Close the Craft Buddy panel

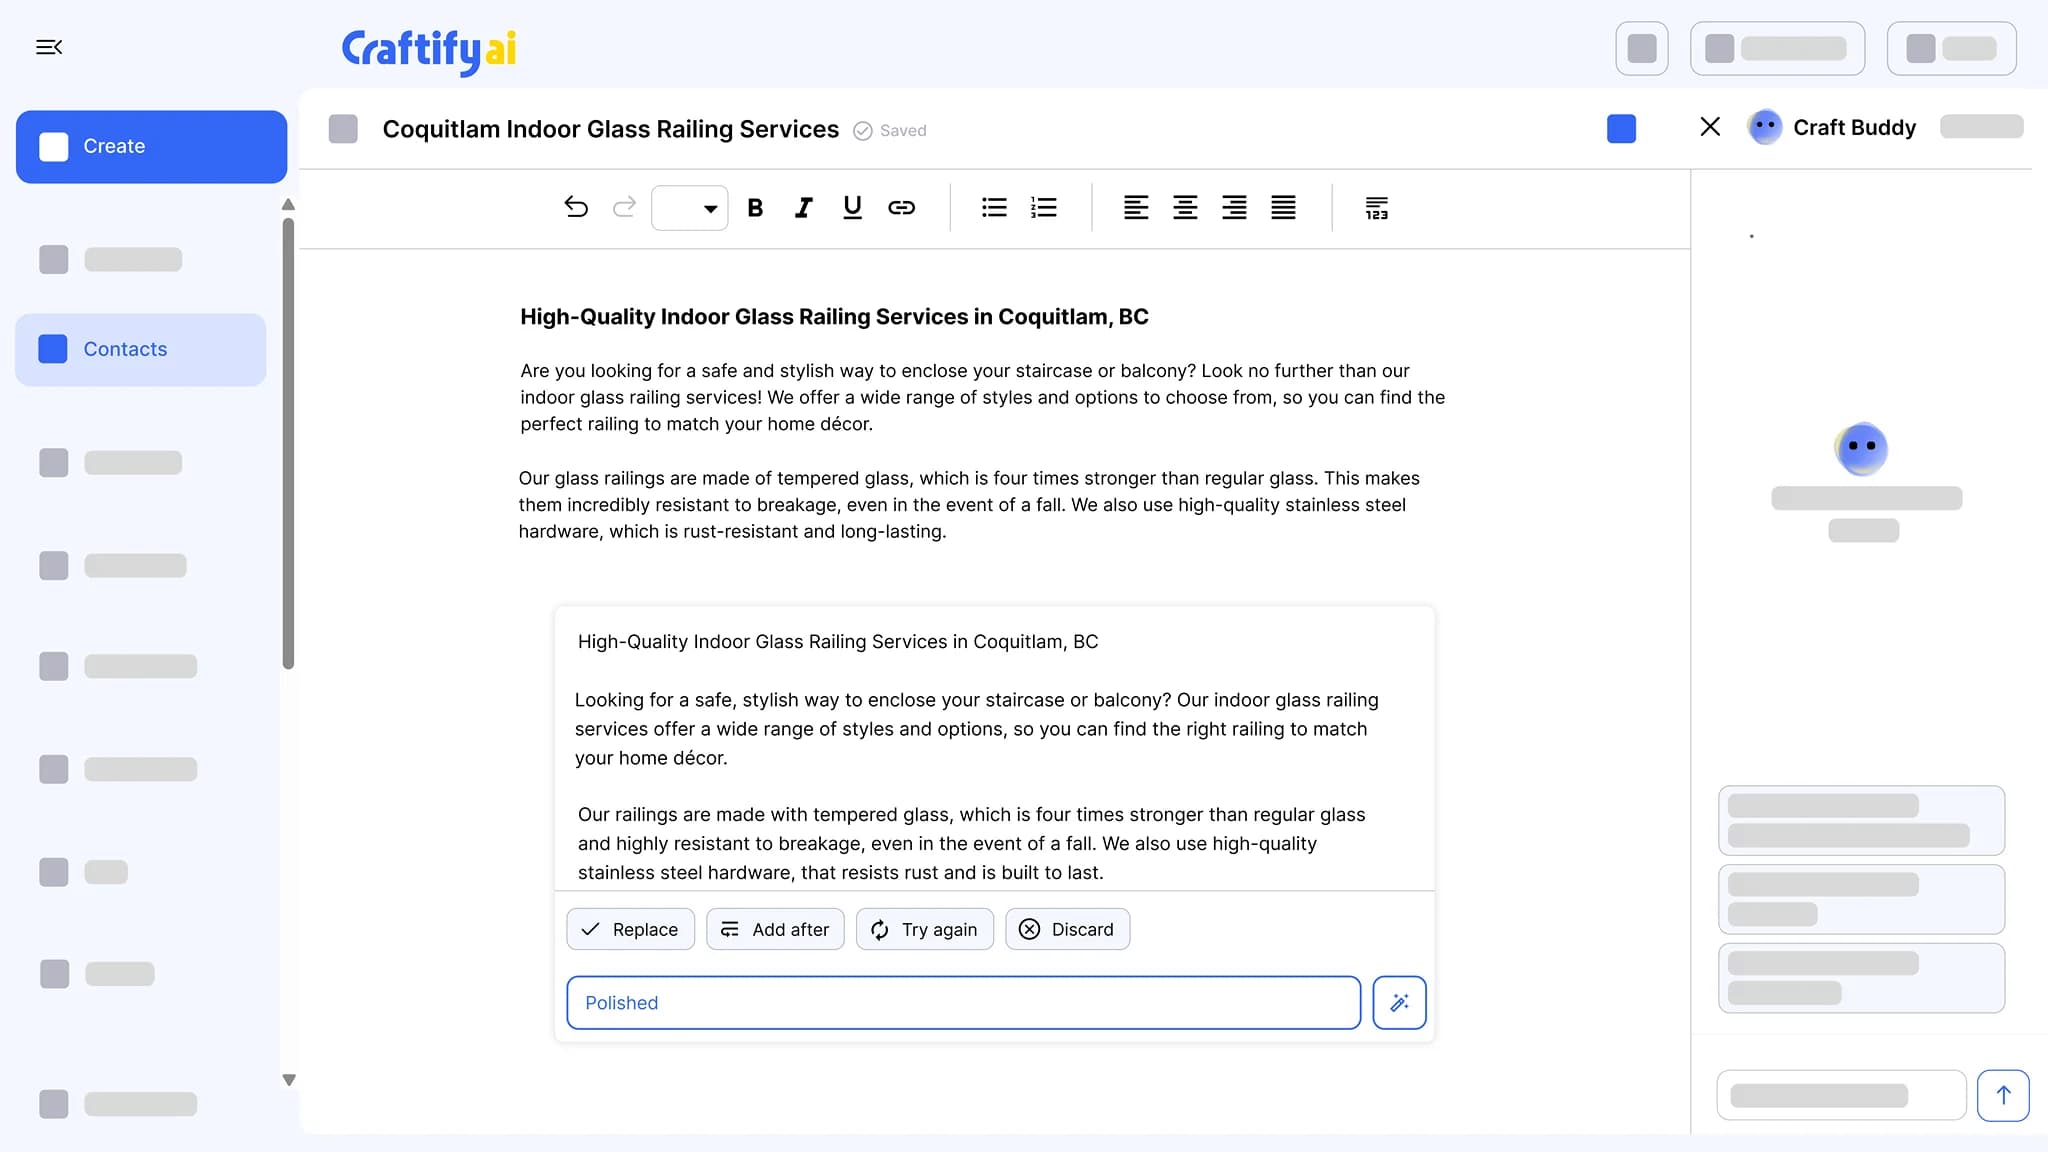pyautogui.click(x=1710, y=126)
